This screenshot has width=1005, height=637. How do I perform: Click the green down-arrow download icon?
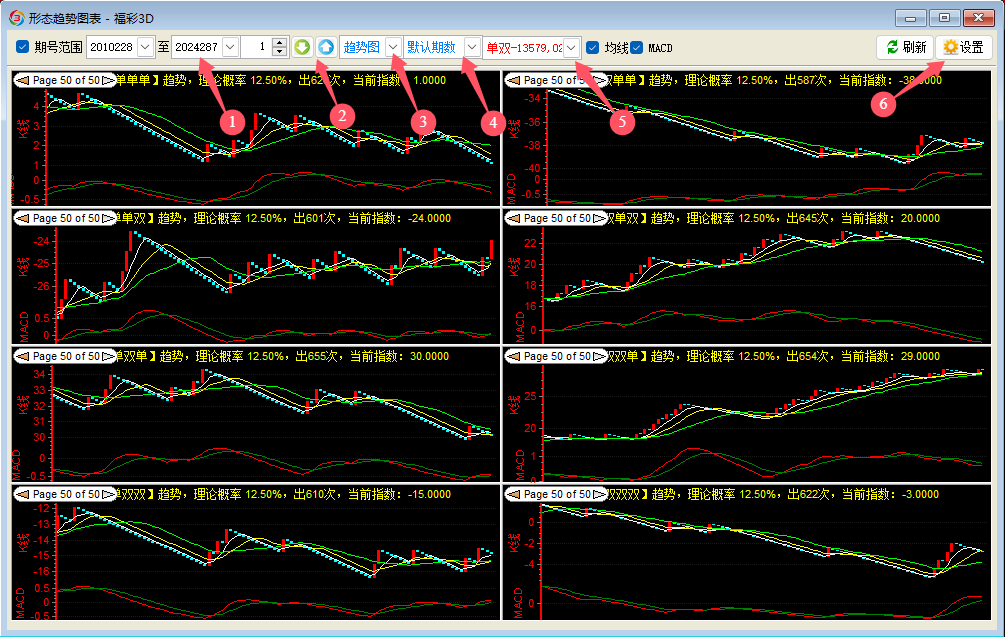303,47
